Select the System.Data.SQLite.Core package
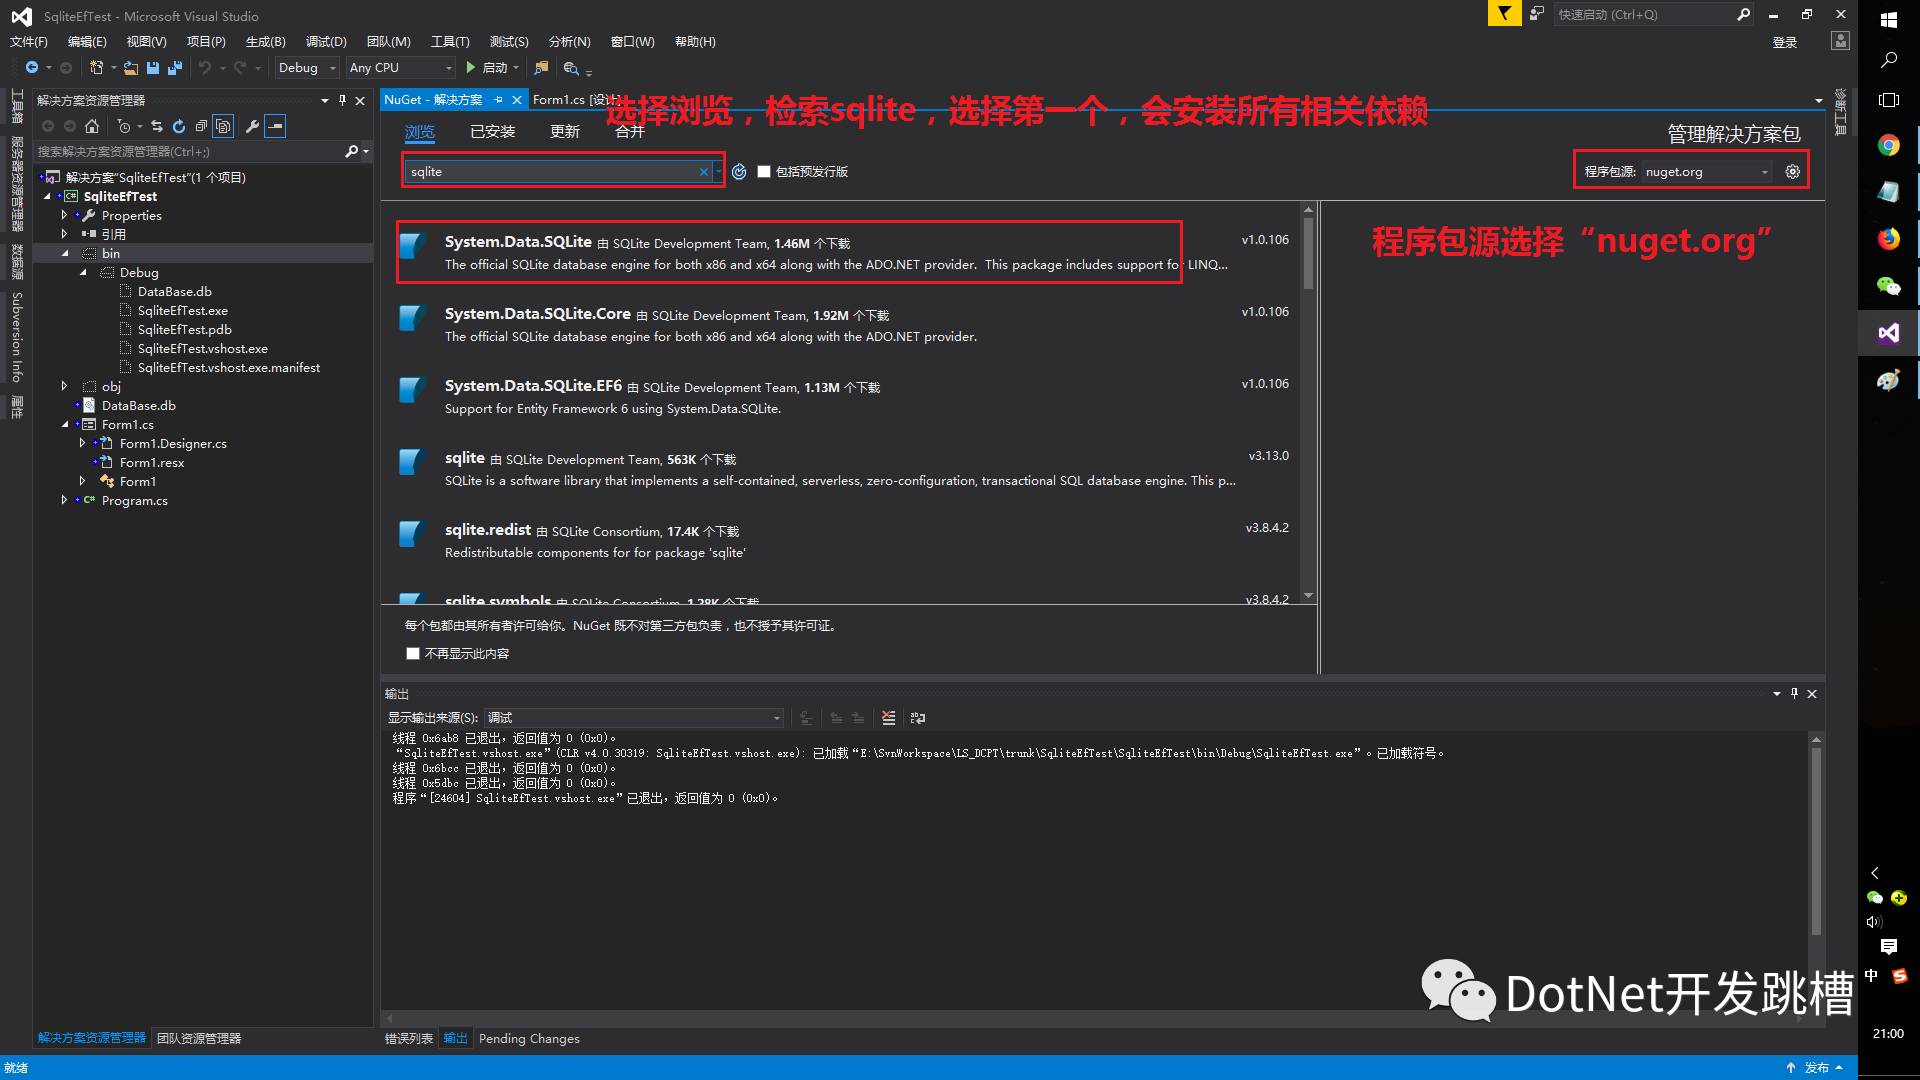Screen dimensions: 1920x1080 839,324
